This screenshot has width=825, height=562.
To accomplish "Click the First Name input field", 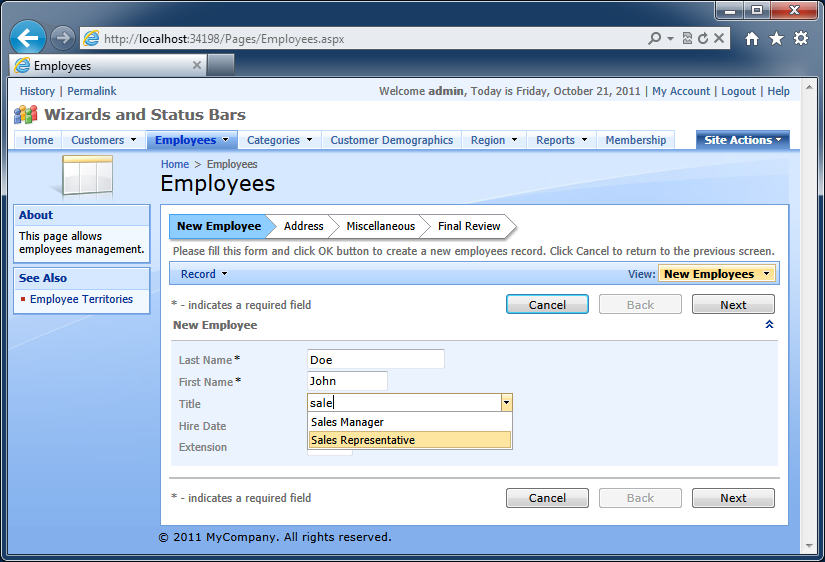I will pos(347,381).
